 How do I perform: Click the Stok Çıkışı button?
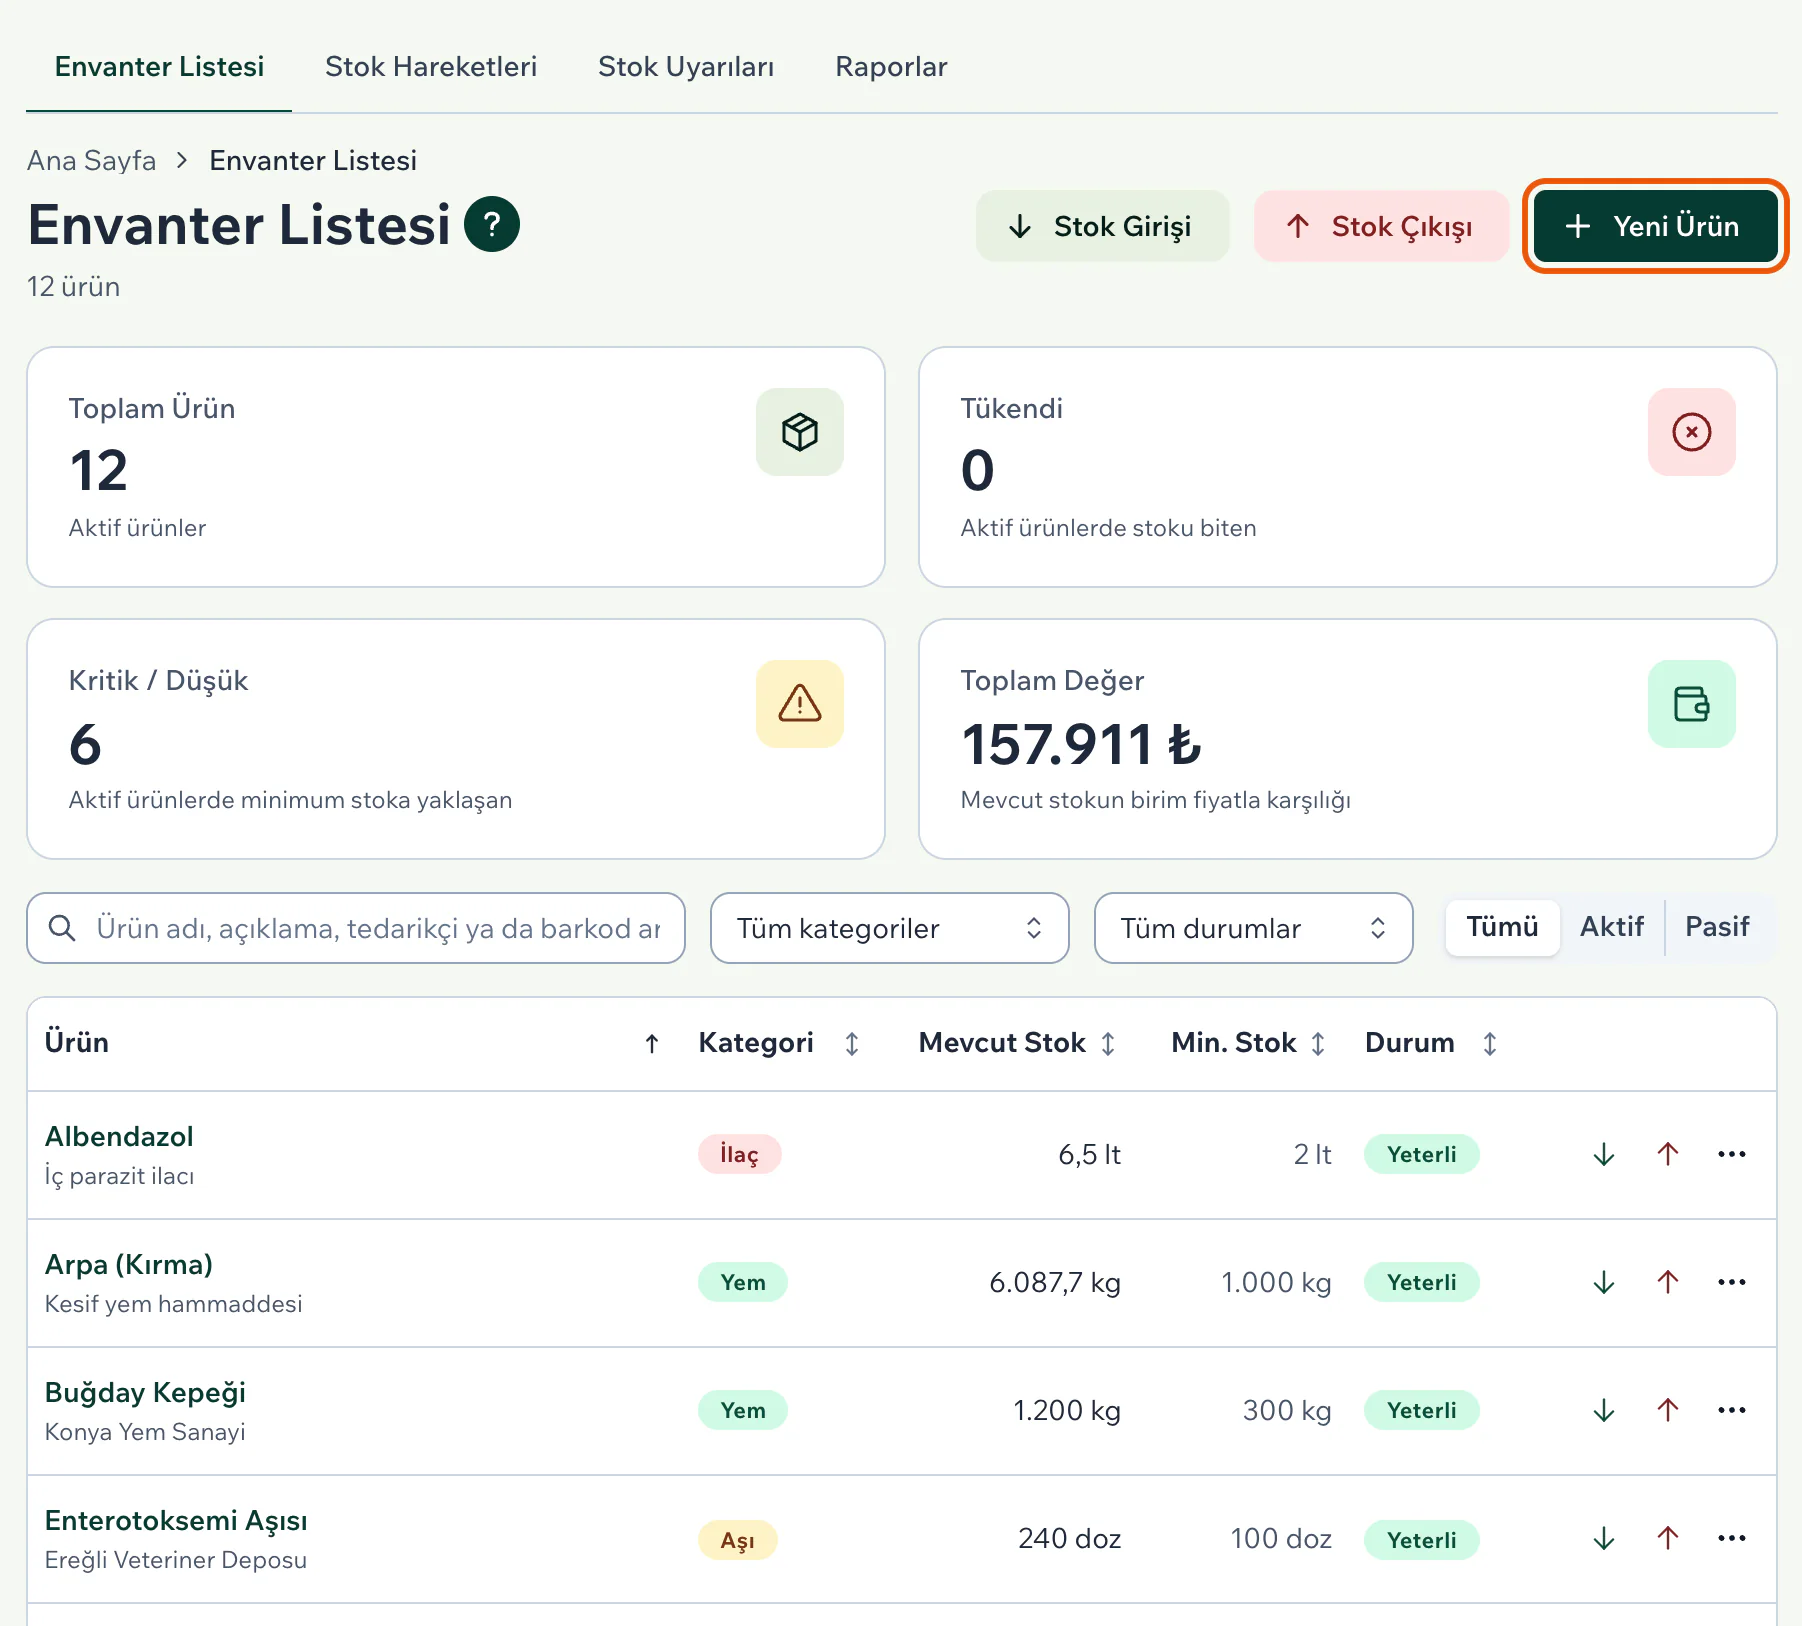click(1381, 226)
